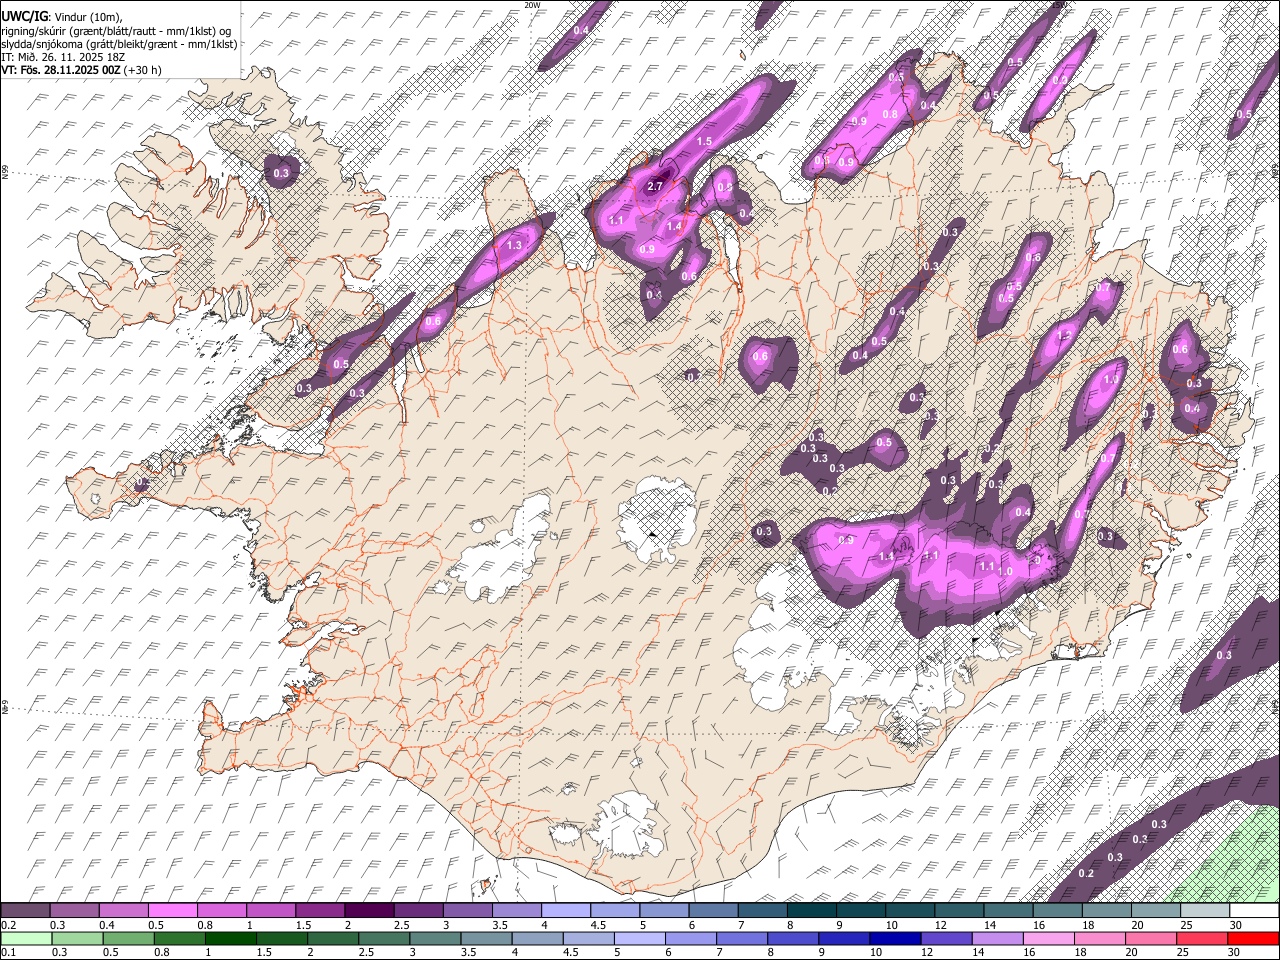Click the "0.2" label in the top legend row
This screenshot has width=1280, height=960.
(x=8, y=925)
